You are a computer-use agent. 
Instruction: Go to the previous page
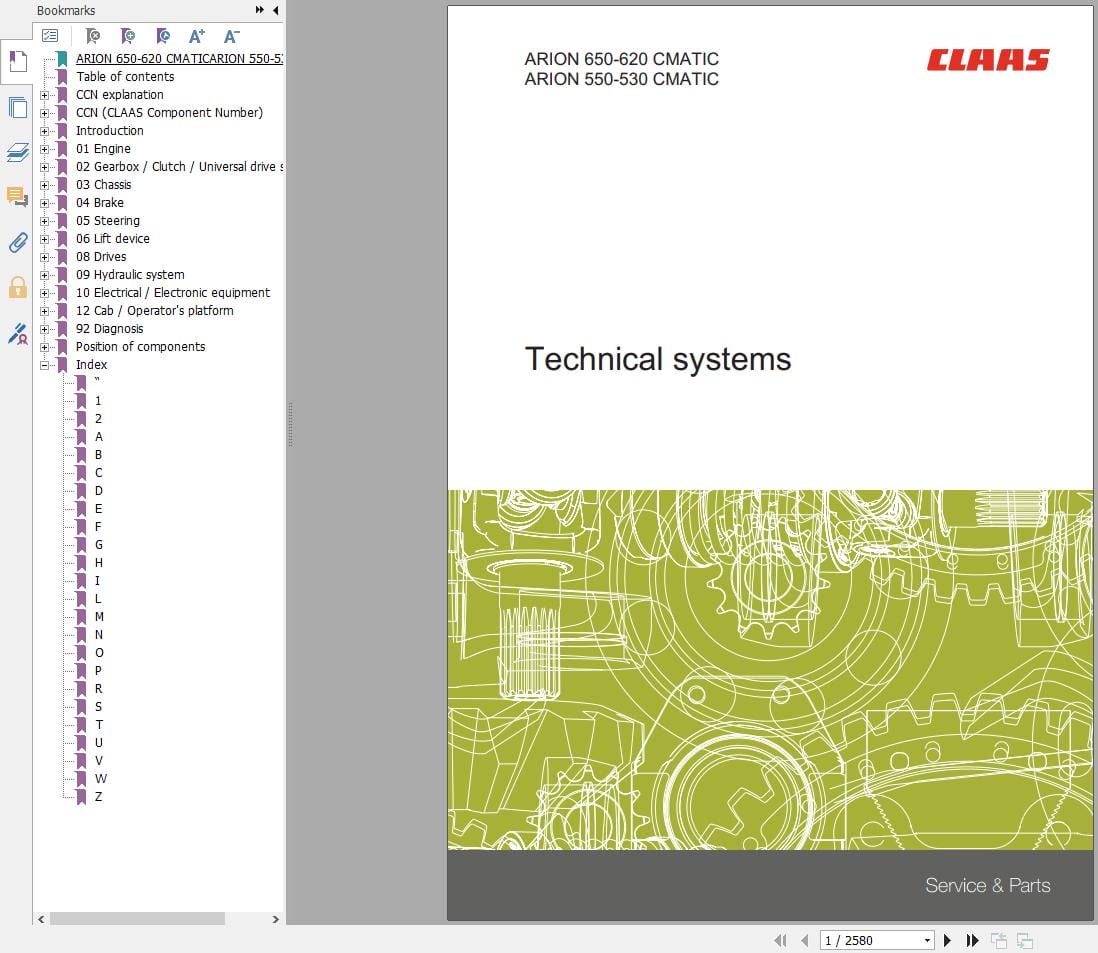tap(805, 940)
